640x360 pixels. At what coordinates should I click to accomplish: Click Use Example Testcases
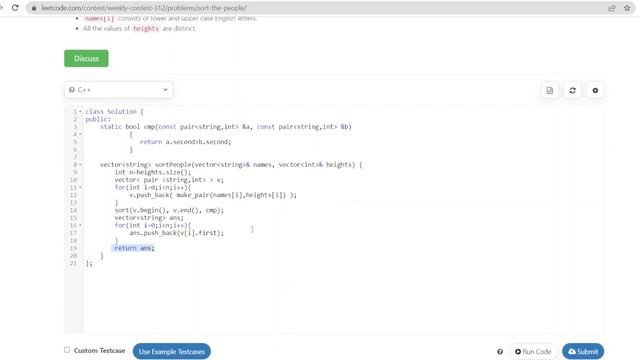pyautogui.click(x=171, y=351)
